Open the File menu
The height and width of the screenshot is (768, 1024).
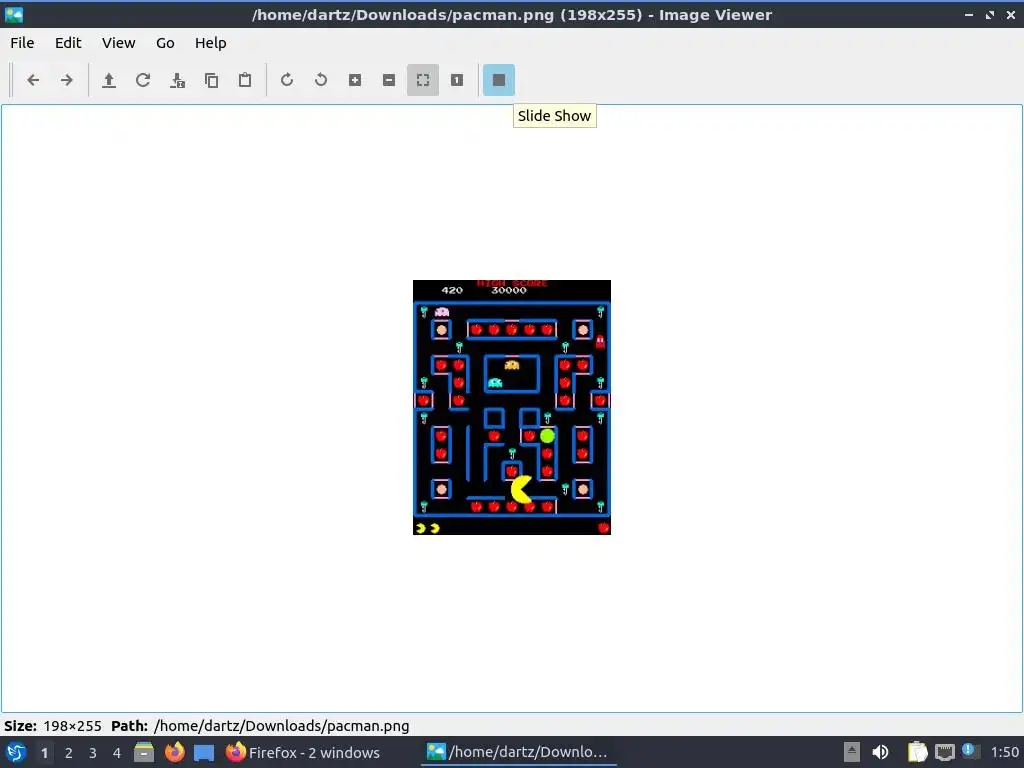[x=22, y=42]
